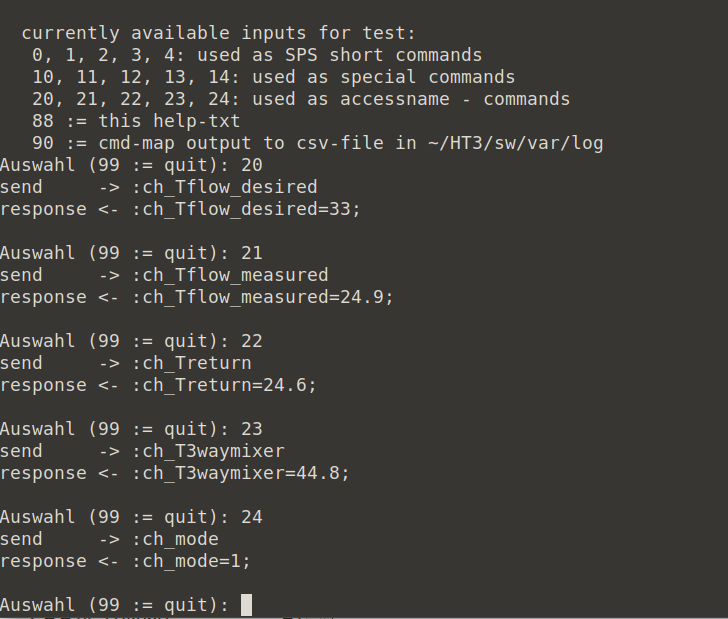Viewport: 728px width, 619px height.
Task: Click the SPS short commands help line
Action: pyautogui.click(x=257, y=55)
